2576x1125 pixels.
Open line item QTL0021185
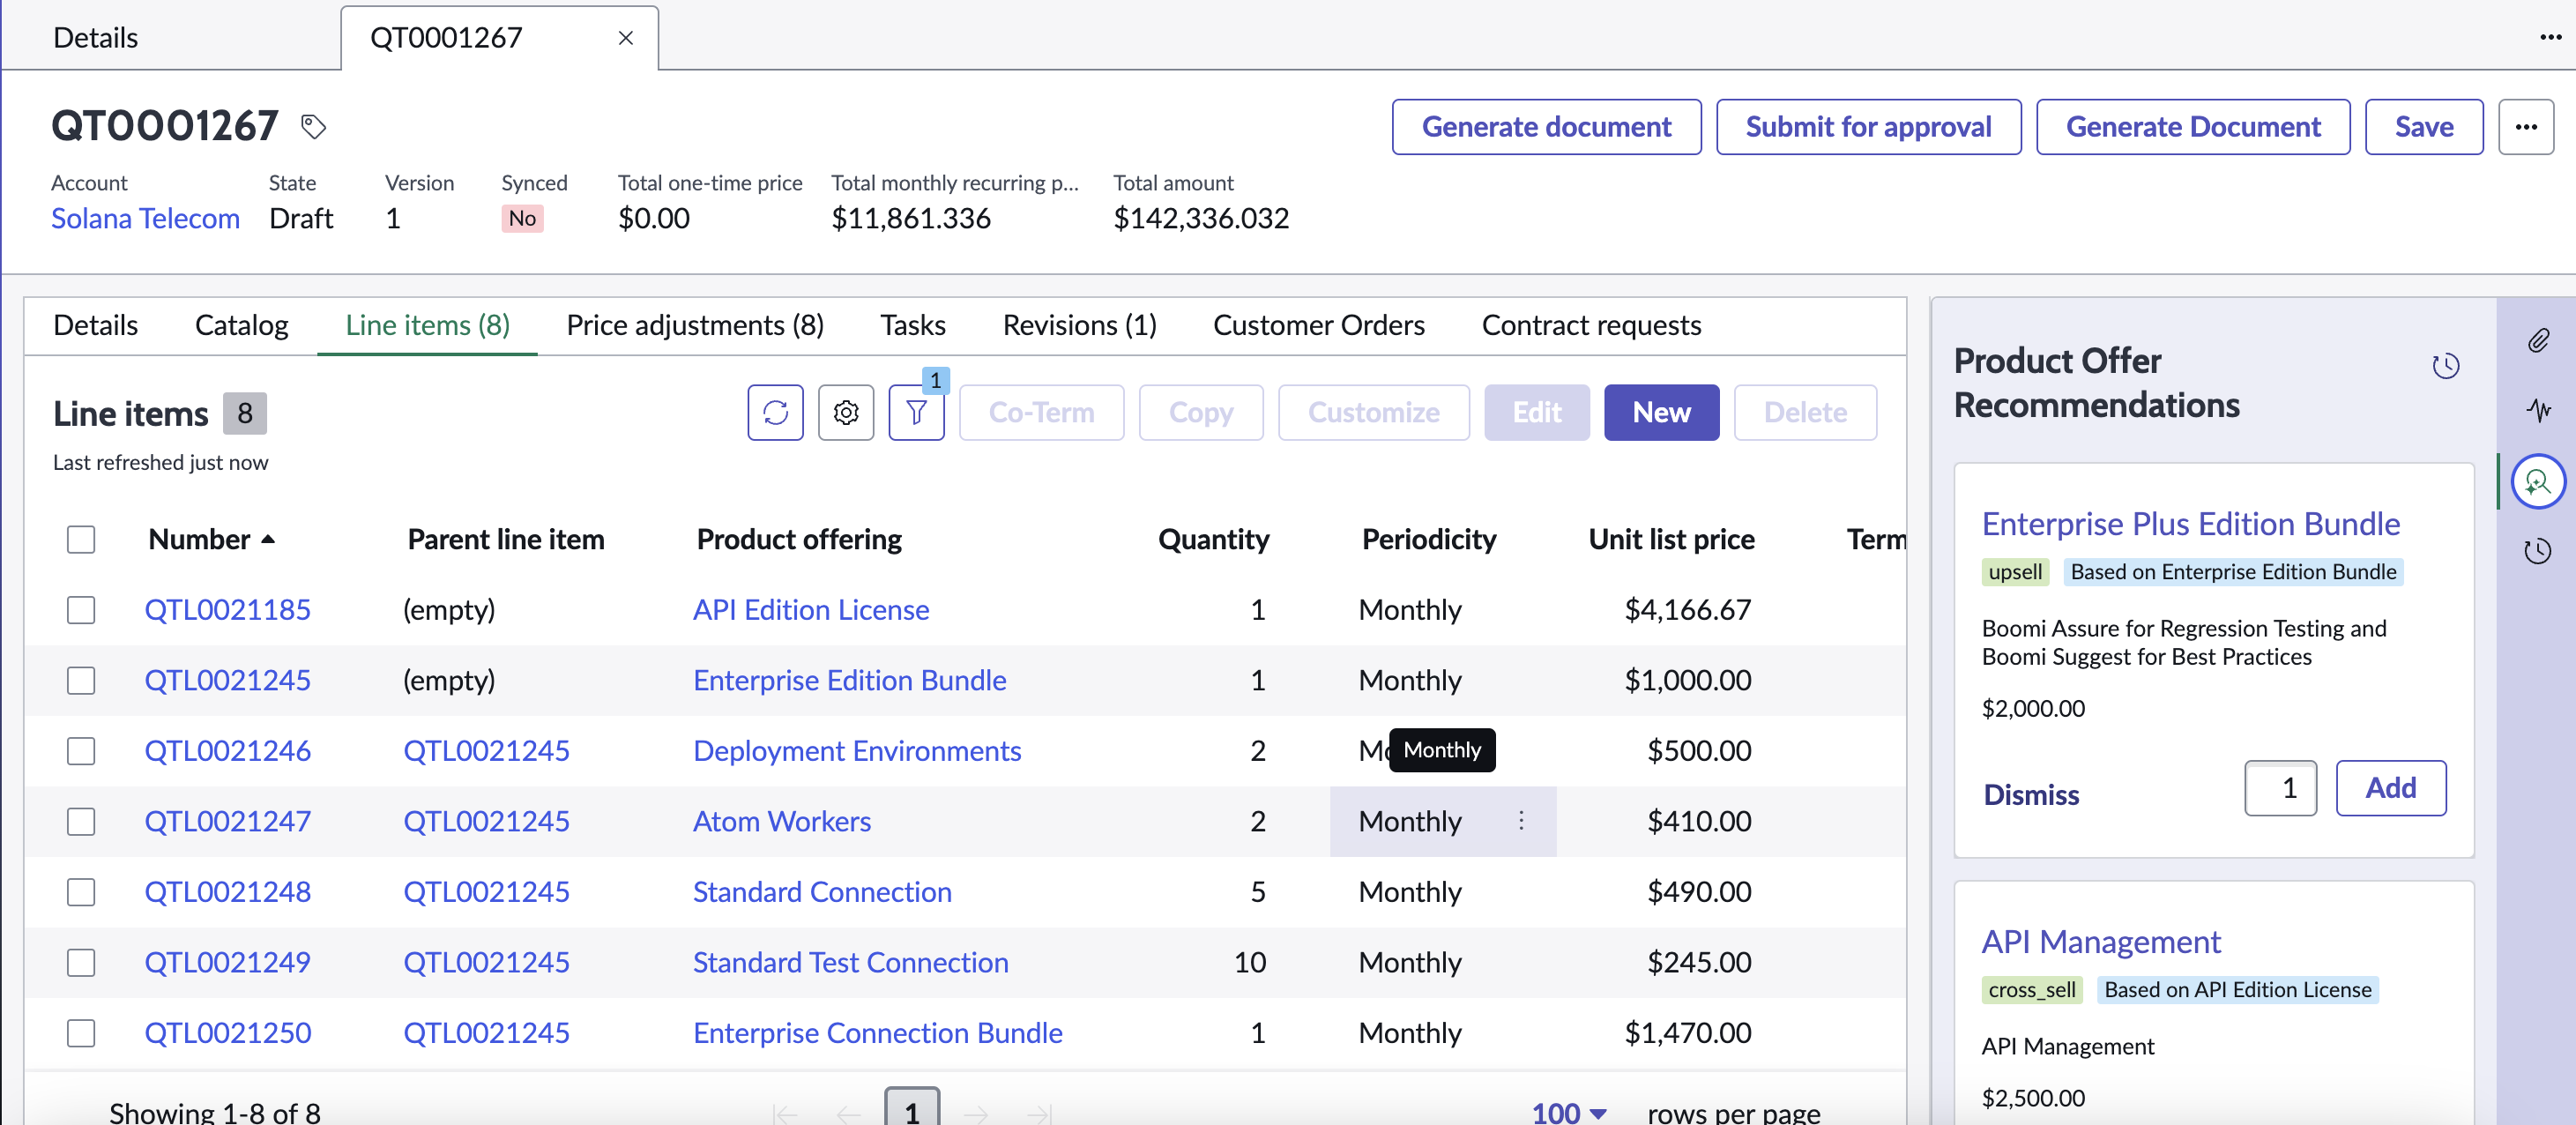click(x=227, y=610)
